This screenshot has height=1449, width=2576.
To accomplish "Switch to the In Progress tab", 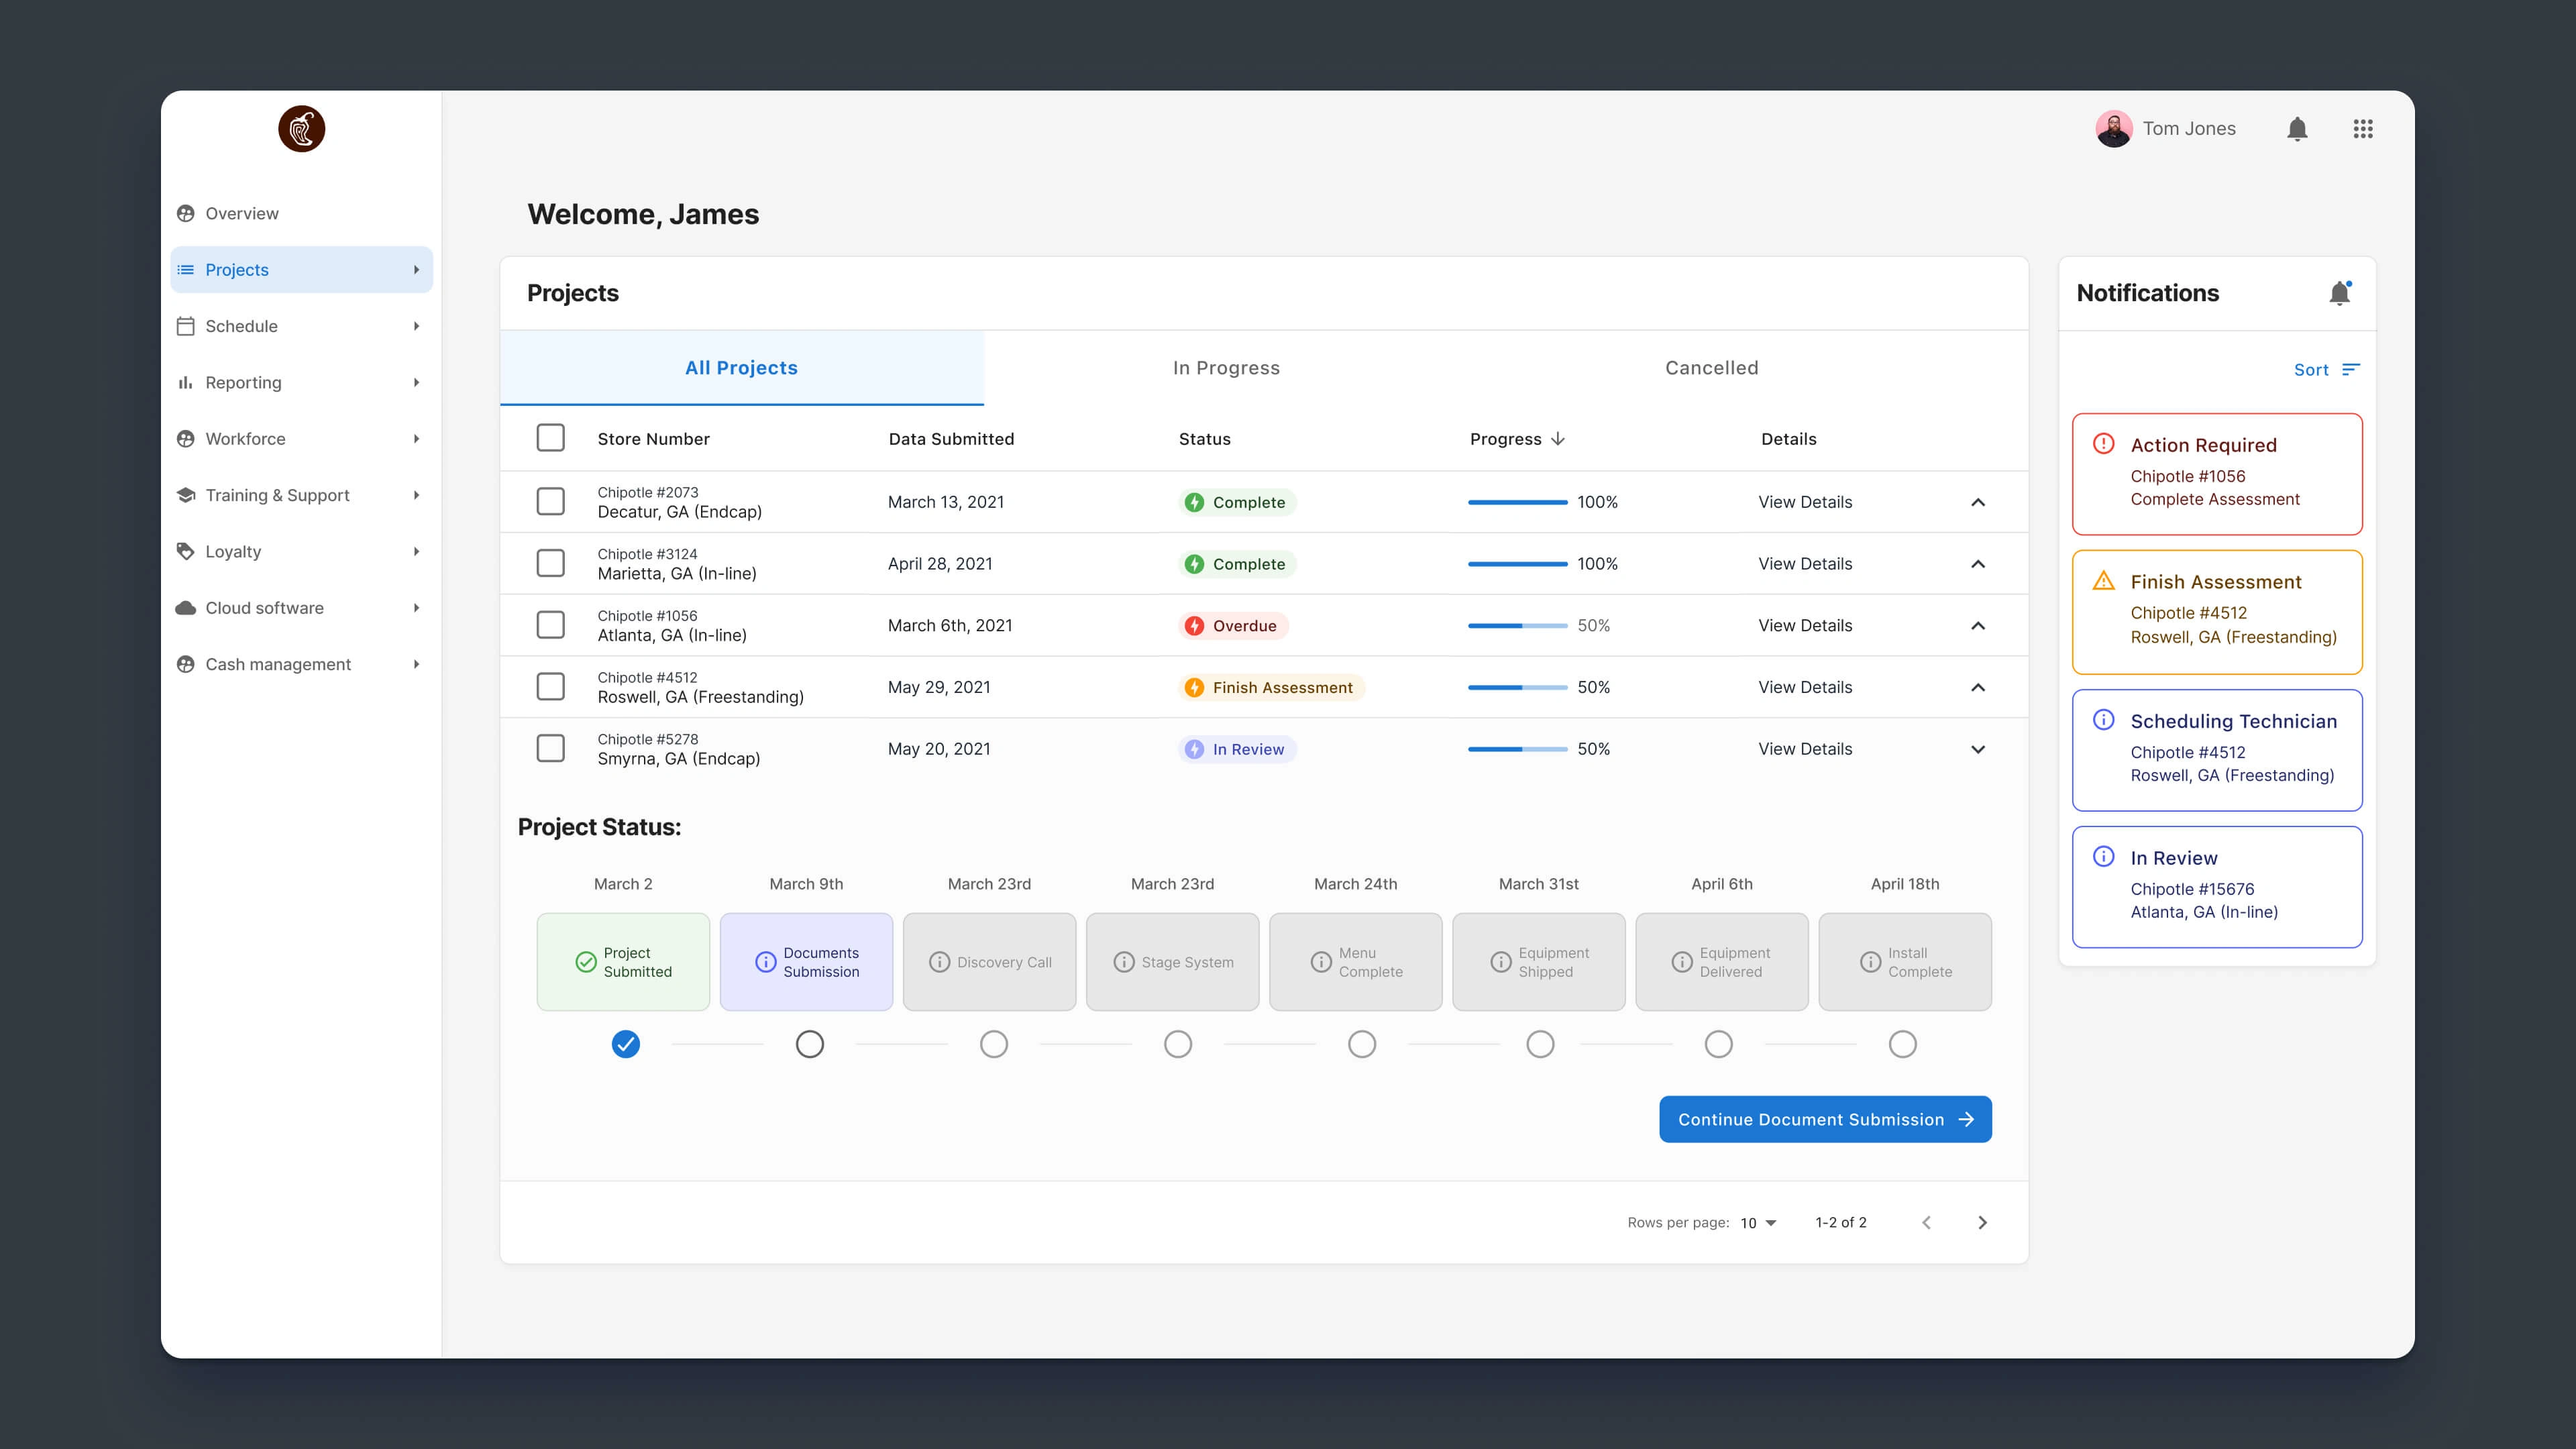I will [1226, 368].
